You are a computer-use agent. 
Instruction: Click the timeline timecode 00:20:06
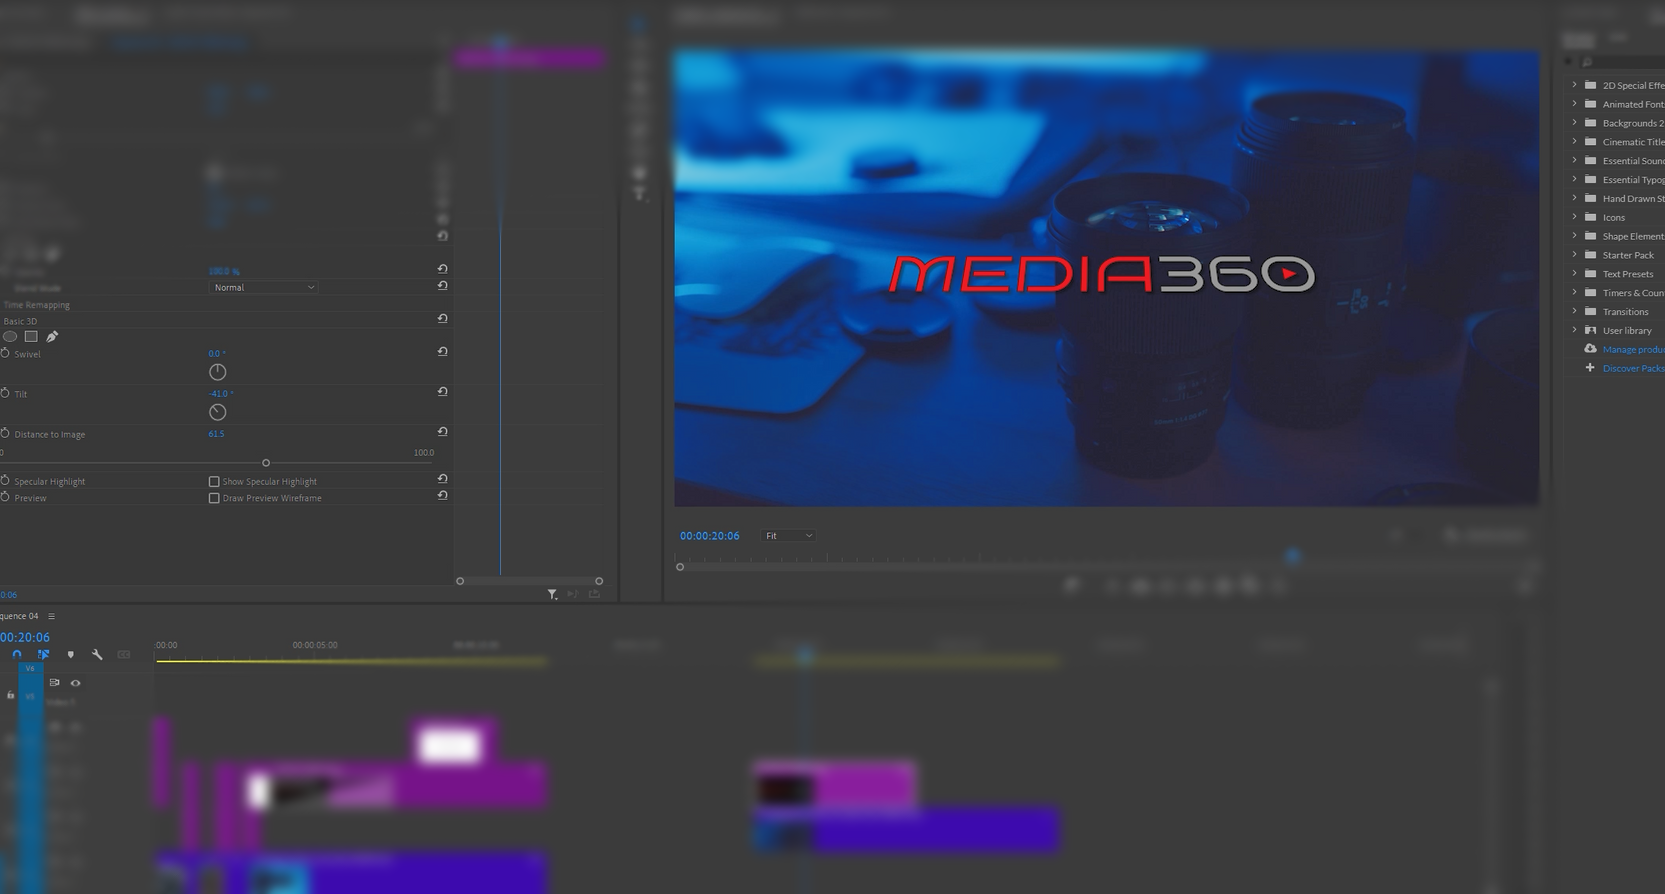tap(25, 637)
